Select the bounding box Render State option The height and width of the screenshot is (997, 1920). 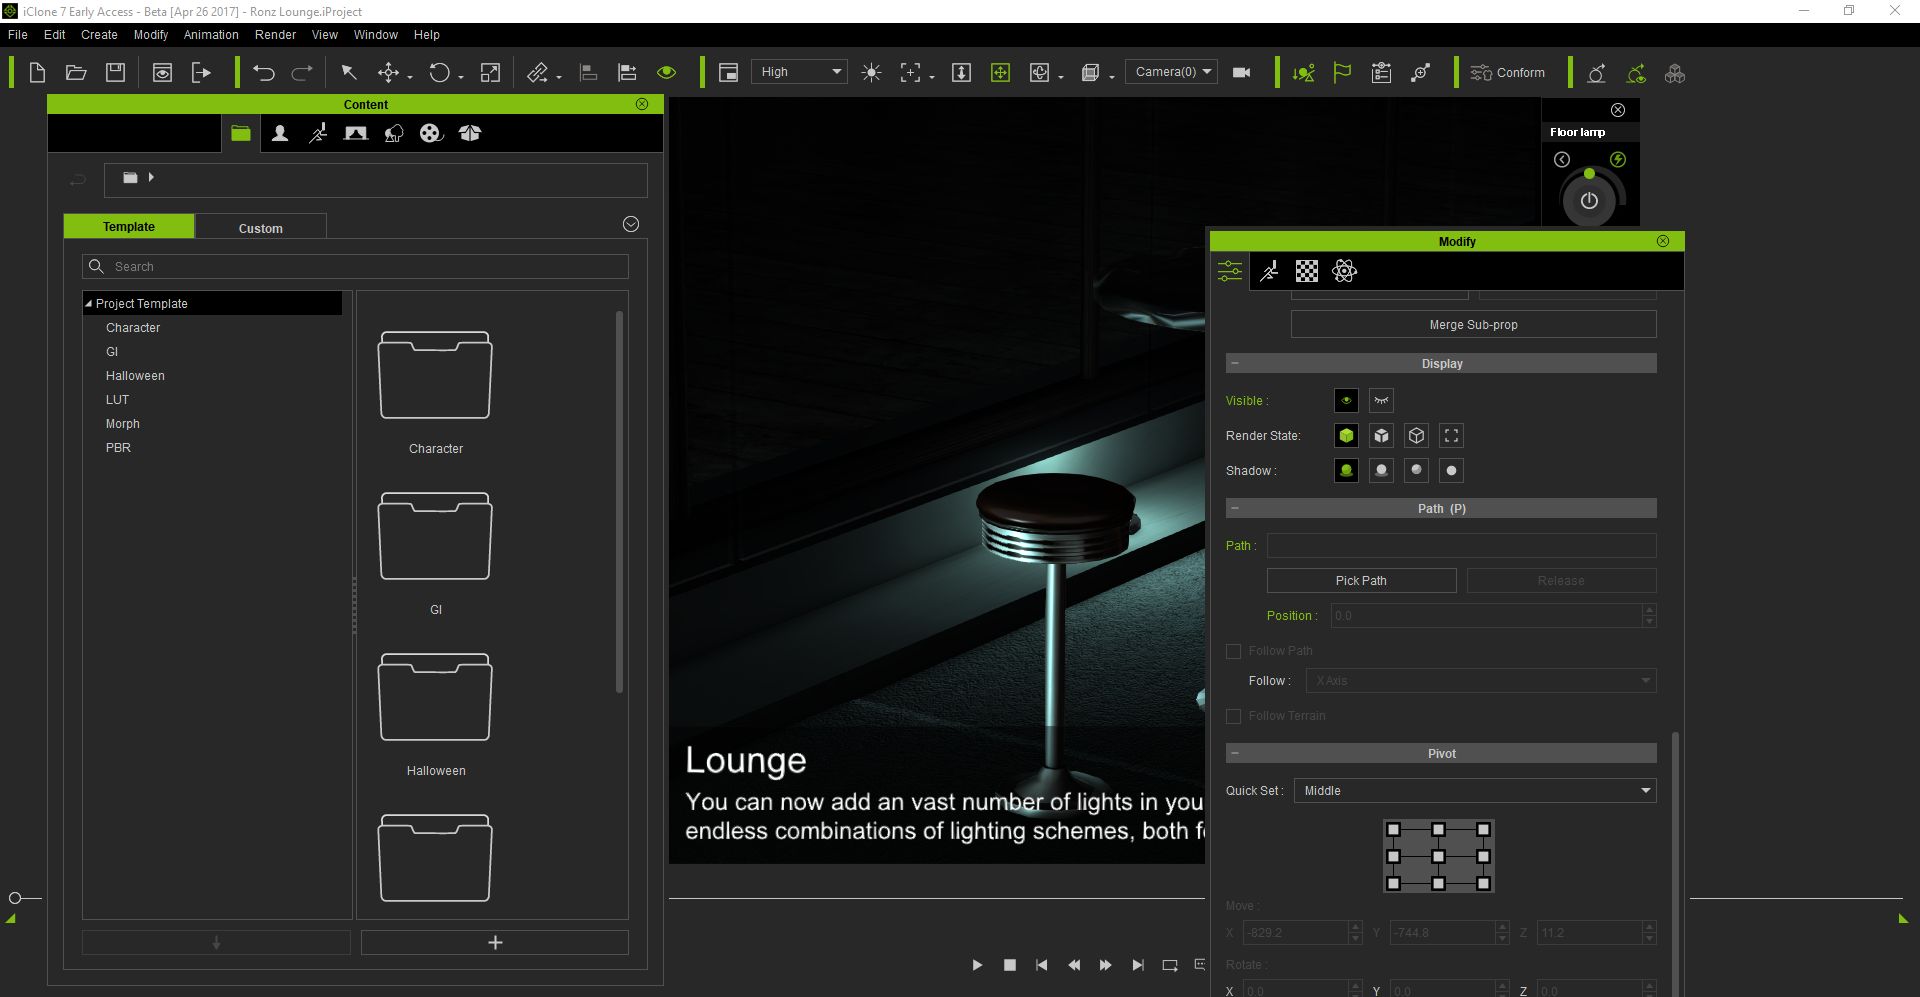coord(1451,435)
